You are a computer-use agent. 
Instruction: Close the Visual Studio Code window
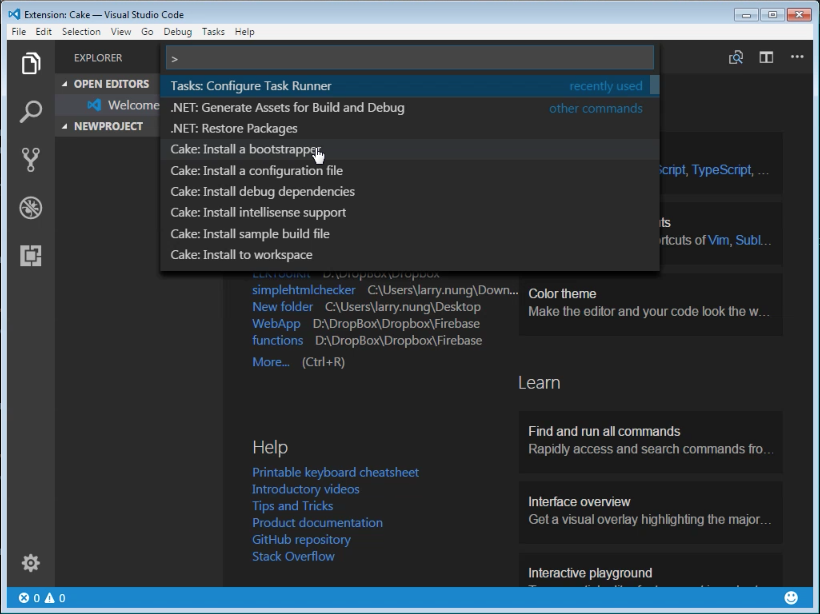(799, 15)
